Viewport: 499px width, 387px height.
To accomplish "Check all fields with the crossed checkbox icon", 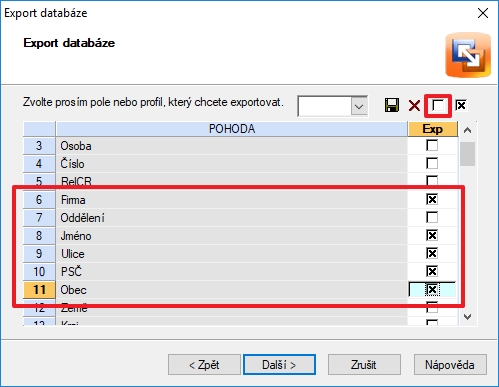I will pyautogui.click(x=461, y=105).
